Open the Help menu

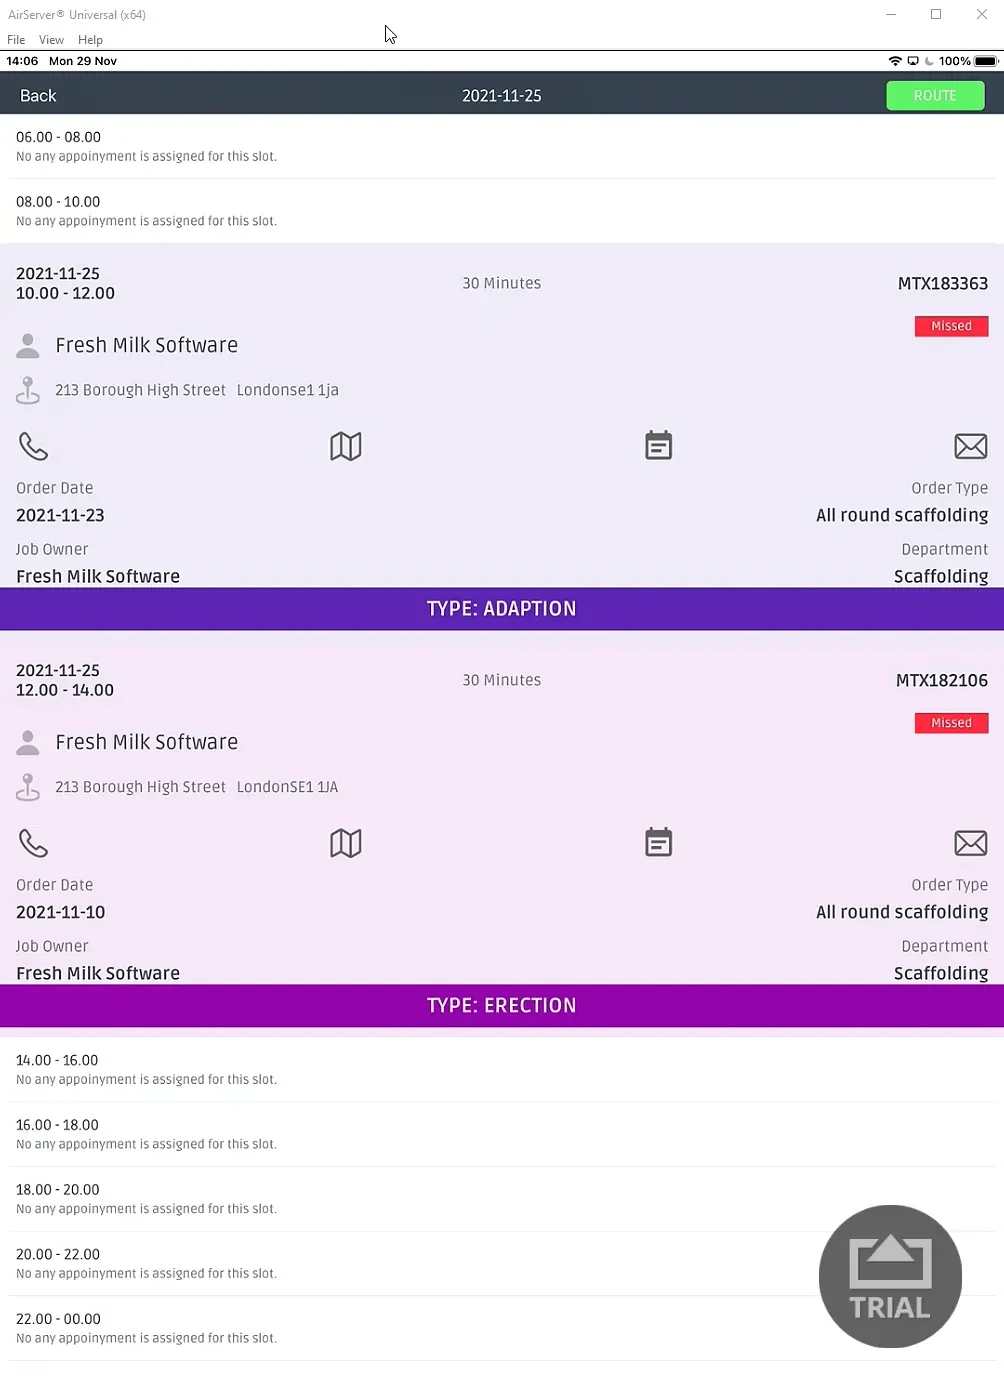coord(90,40)
